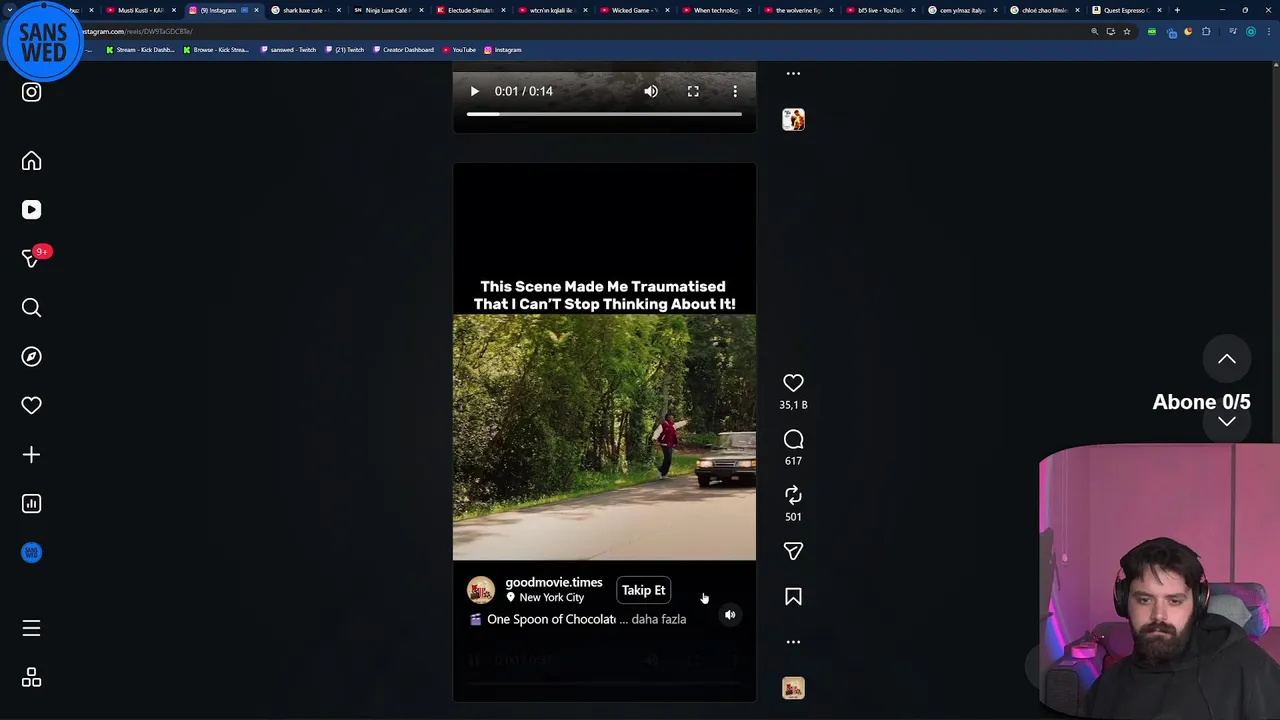Open Messages with the 9+ badge
Image resolution: width=1280 pixels, height=720 pixels.
coord(31,258)
